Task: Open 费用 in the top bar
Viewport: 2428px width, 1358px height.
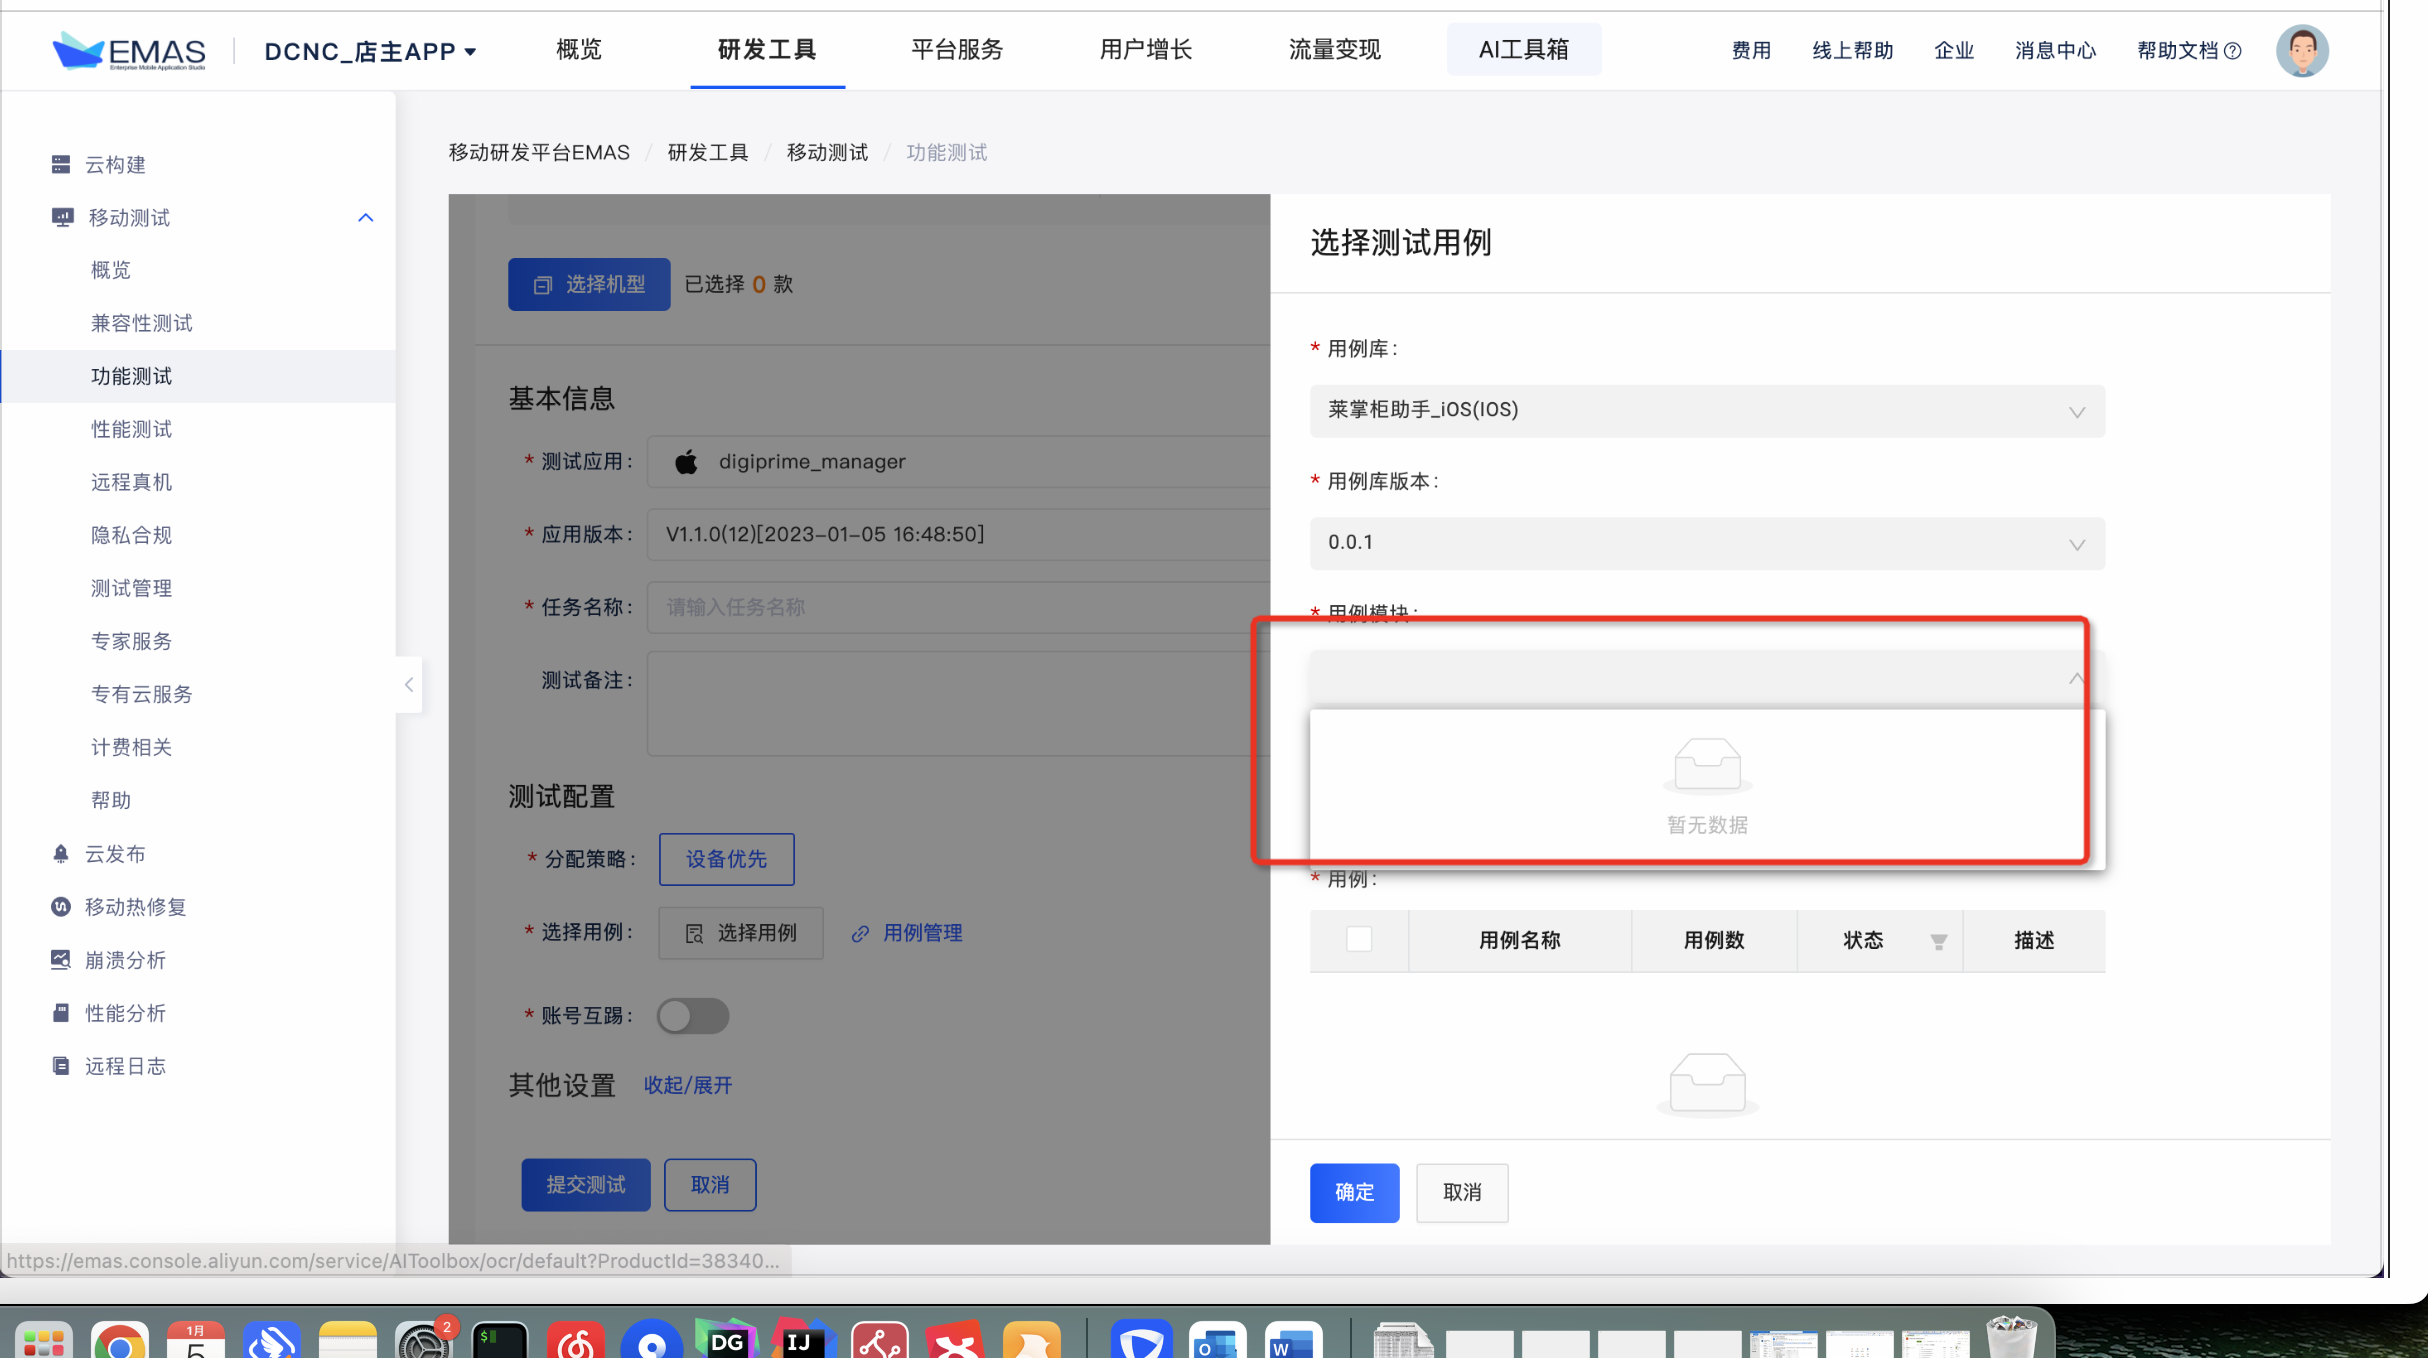Action: coord(1751,51)
